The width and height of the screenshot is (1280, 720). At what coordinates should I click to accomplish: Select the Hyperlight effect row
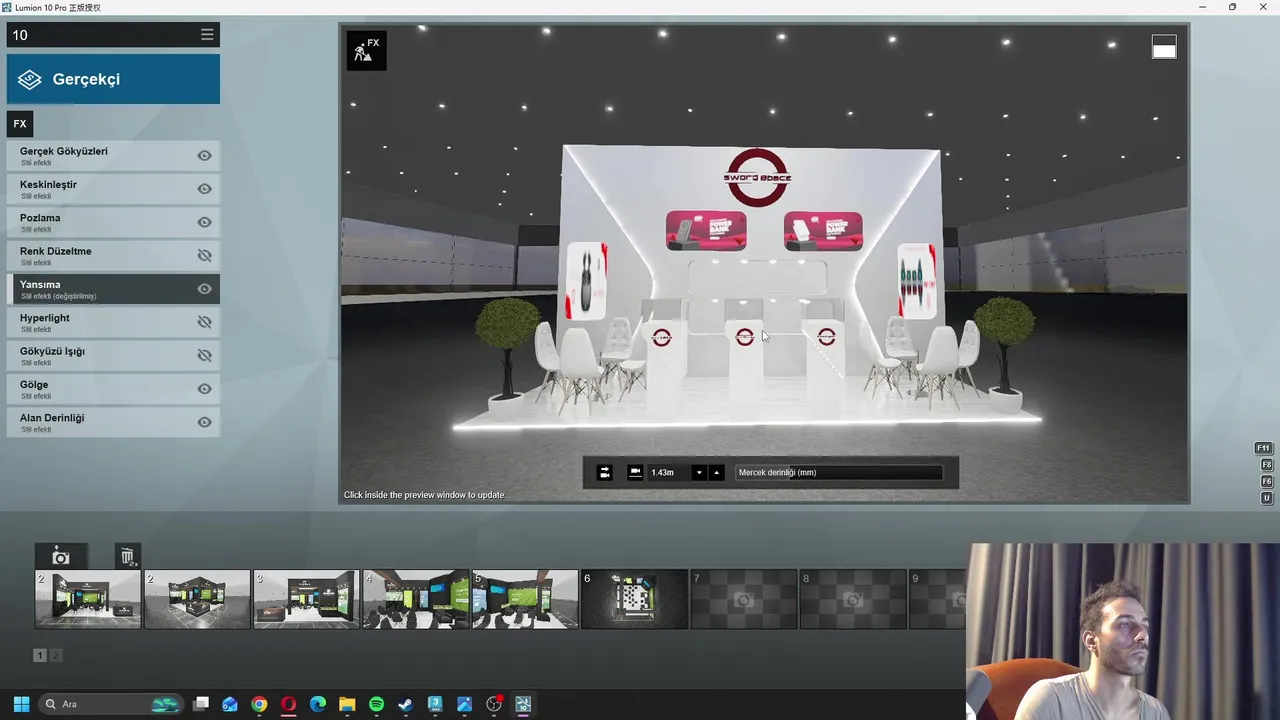click(x=113, y=322)
